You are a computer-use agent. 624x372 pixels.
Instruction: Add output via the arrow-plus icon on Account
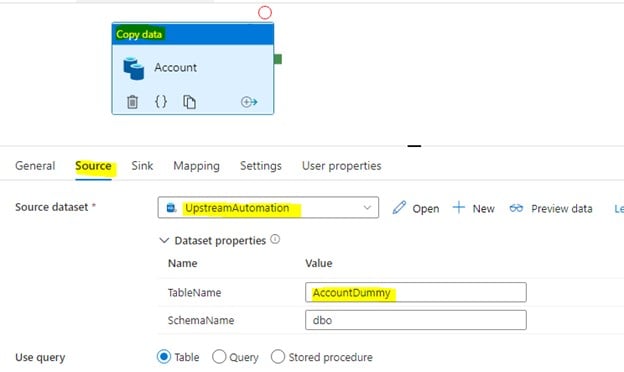249,102
